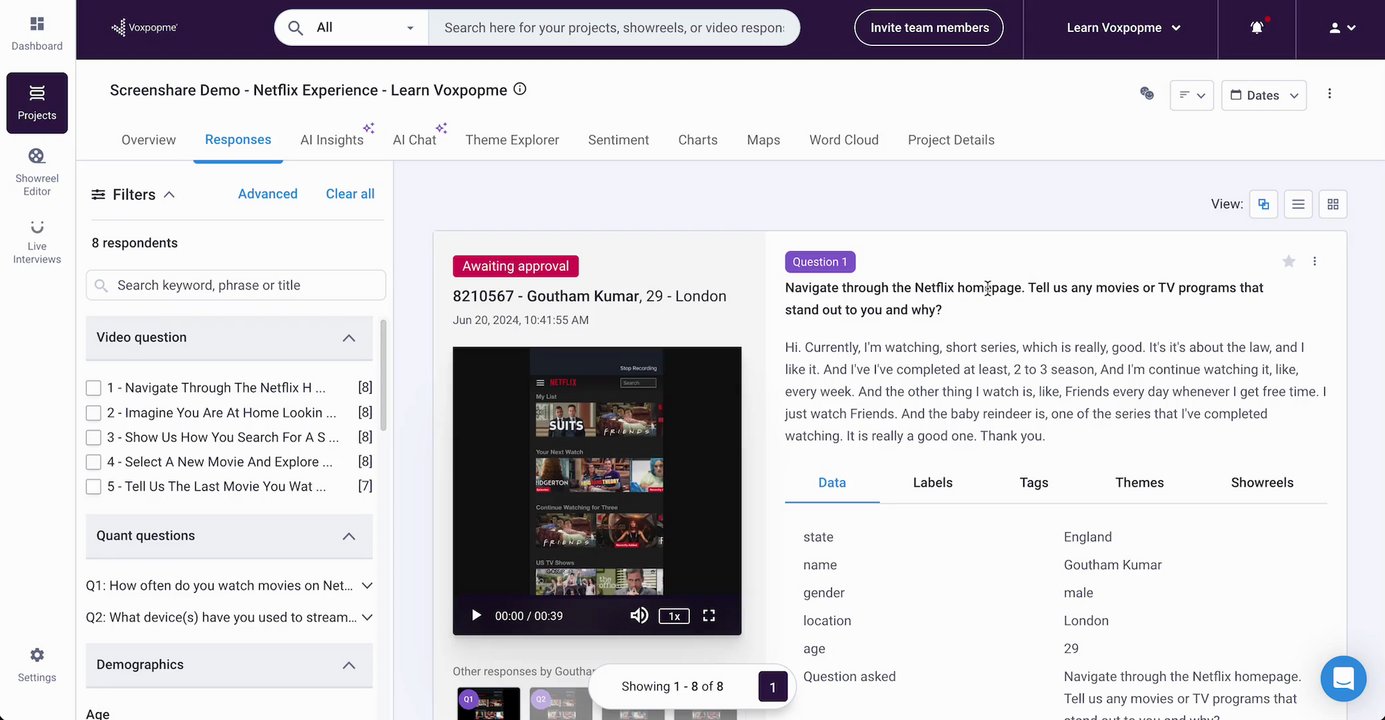Image resolution: width=1385 pixels, height=720 pixels.
Task: Select the Showreels tab in response
Action: coord(1262,482)
